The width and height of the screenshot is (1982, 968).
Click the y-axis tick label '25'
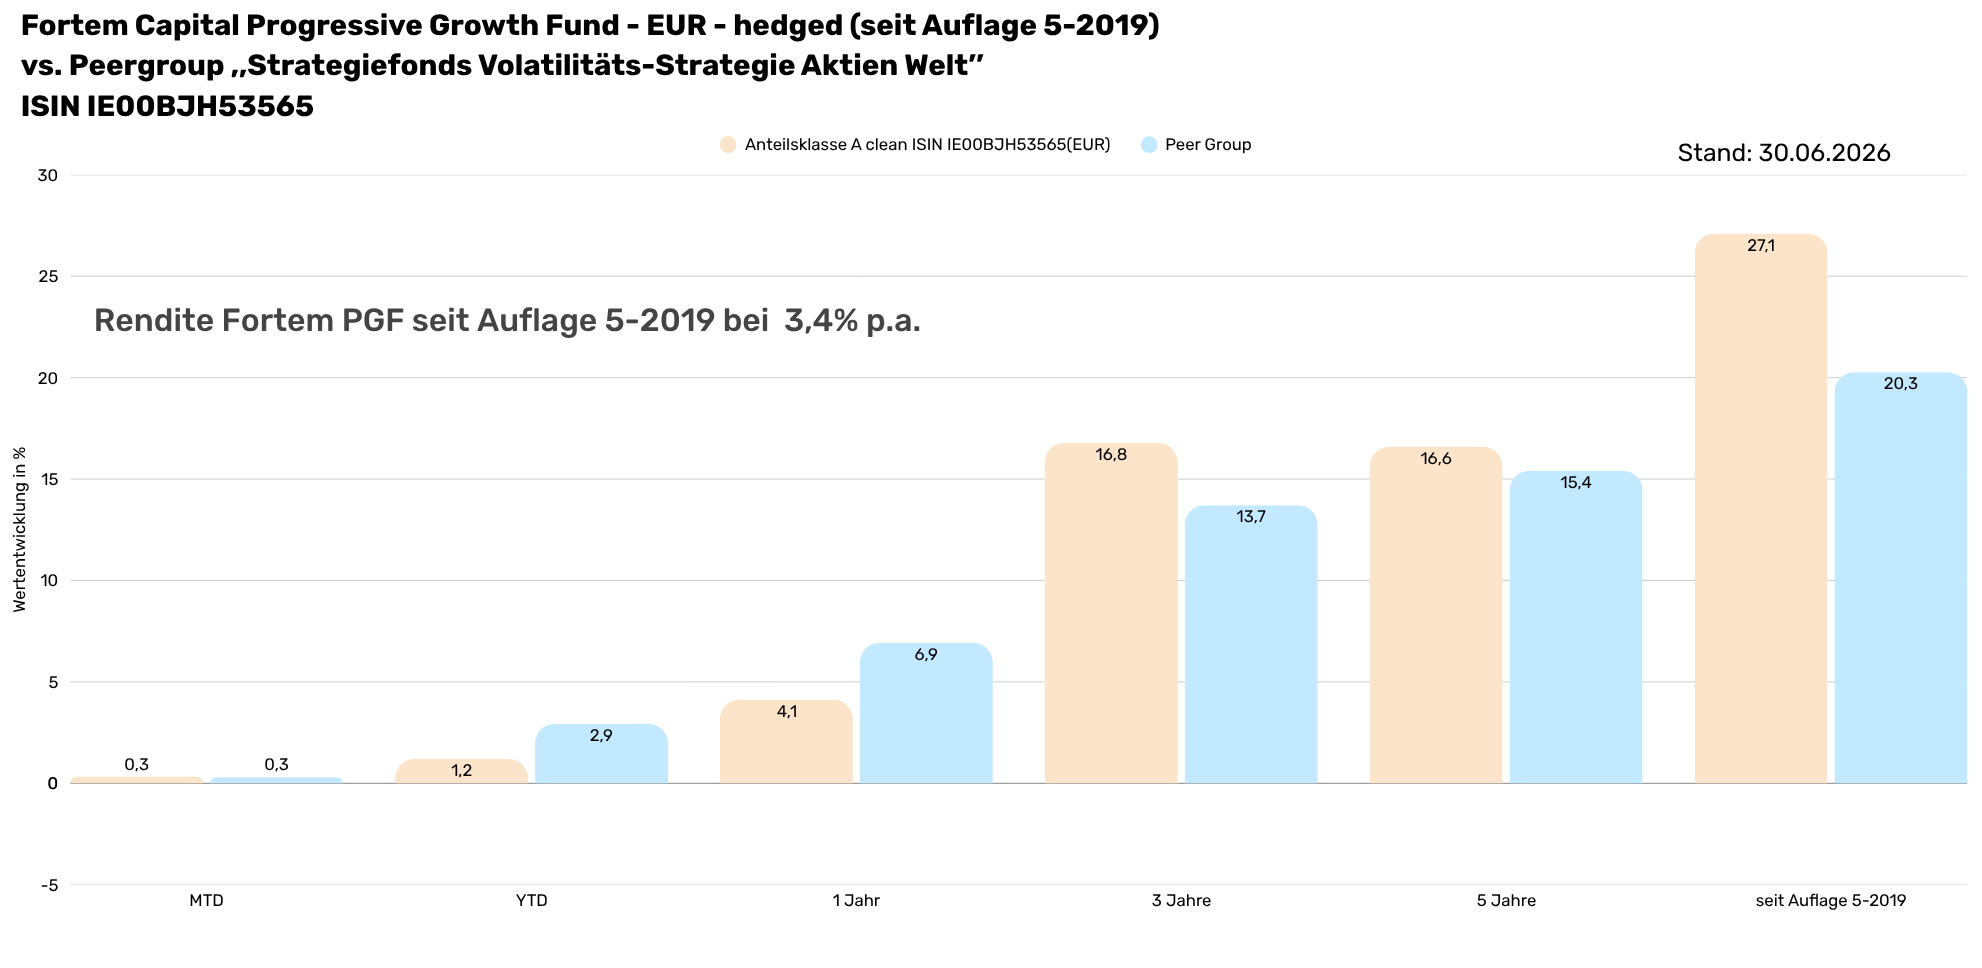point(48,277)
